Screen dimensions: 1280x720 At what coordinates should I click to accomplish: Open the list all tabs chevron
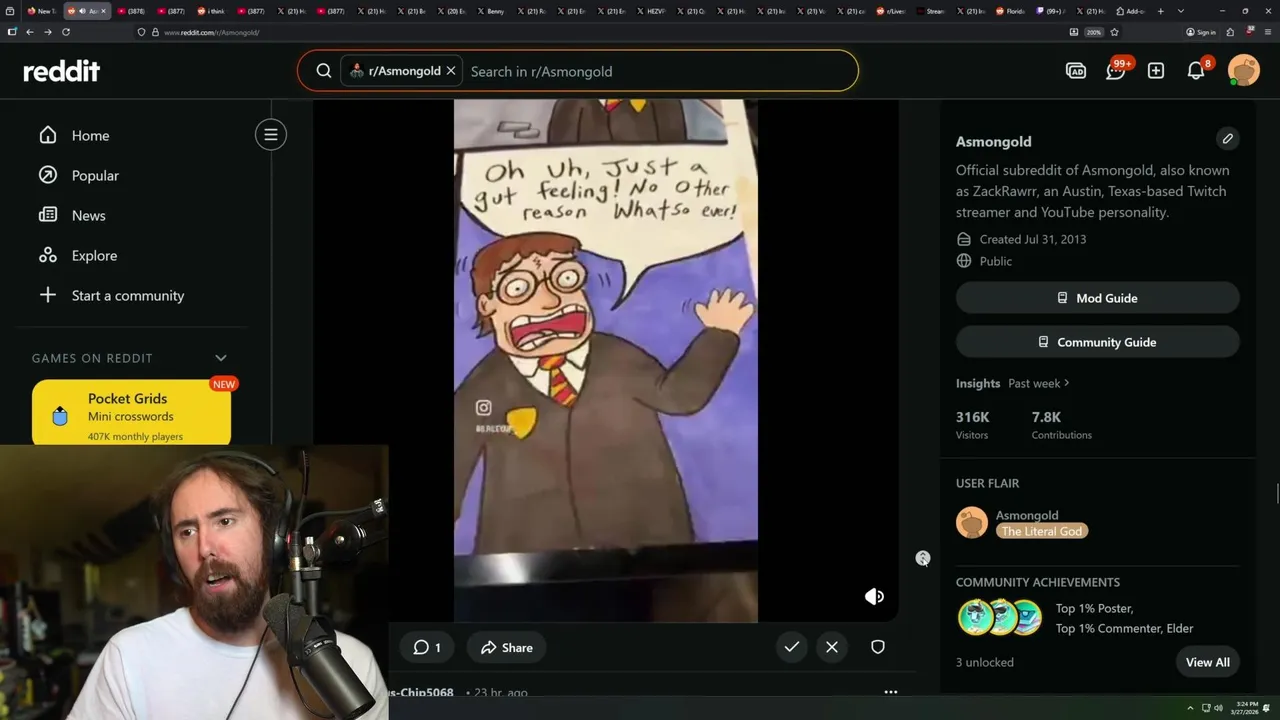click(x=1181, y=11)
